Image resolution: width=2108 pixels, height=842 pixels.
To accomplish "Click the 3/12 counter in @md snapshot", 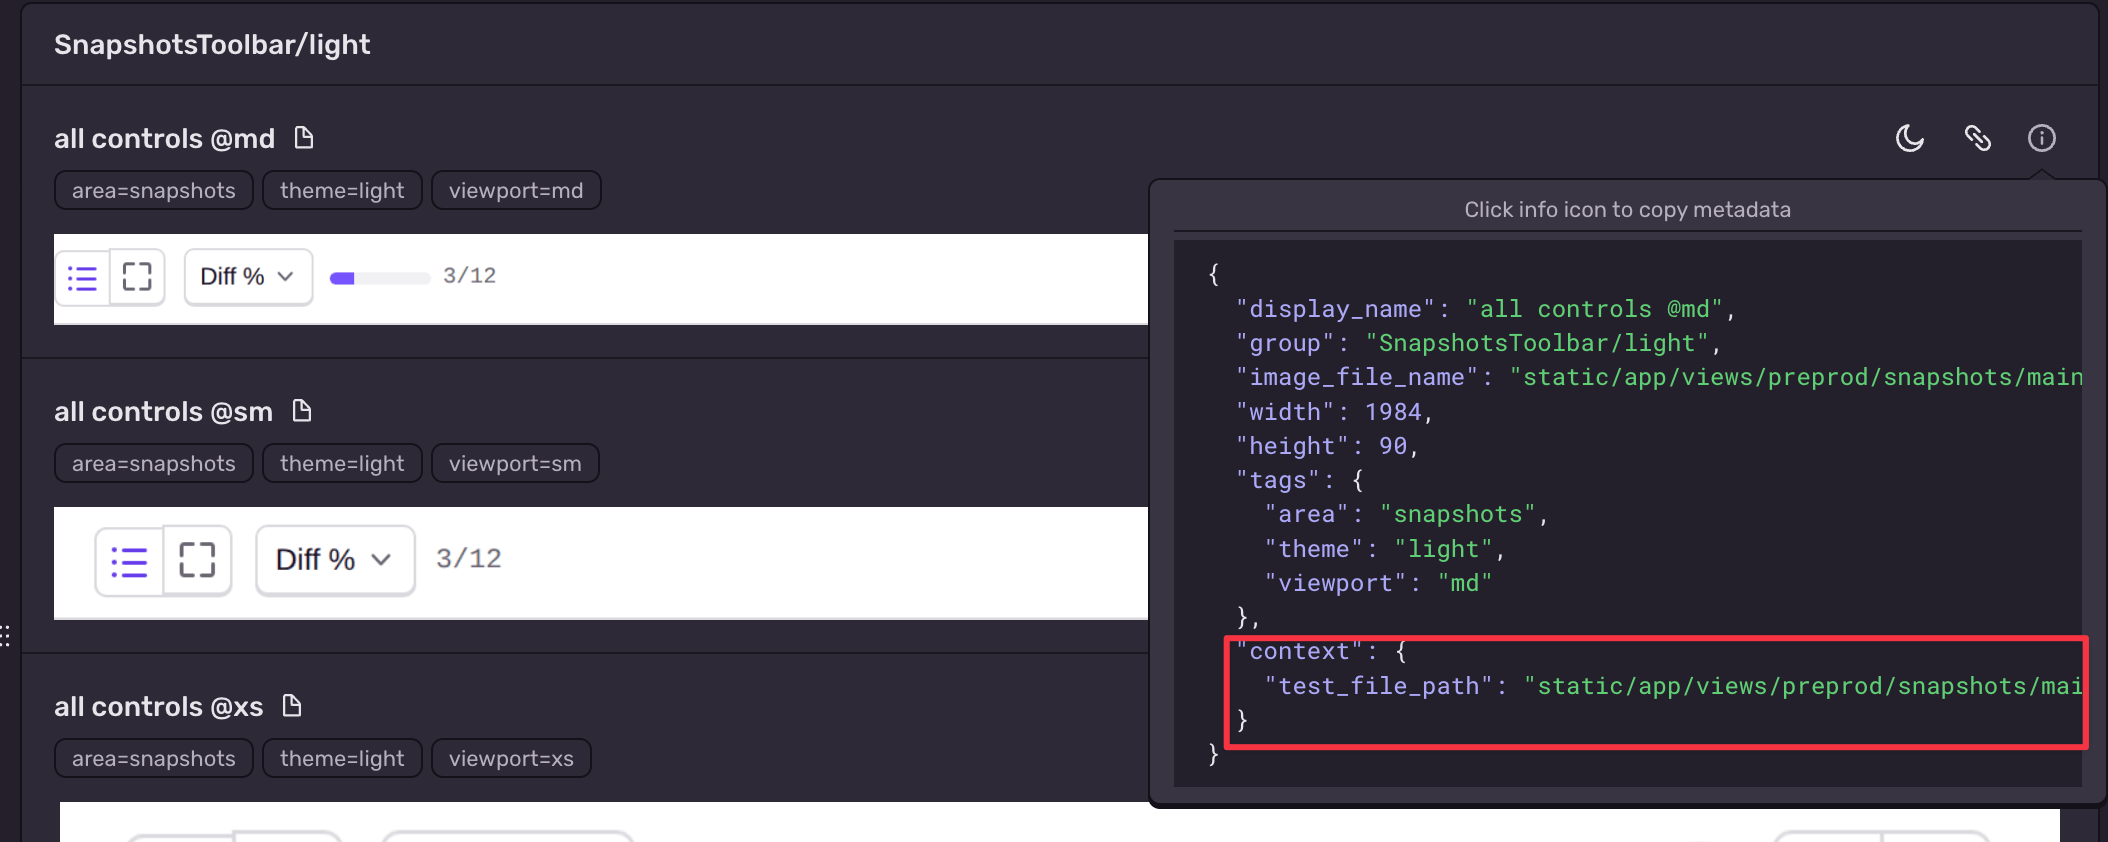I will 470,275.
